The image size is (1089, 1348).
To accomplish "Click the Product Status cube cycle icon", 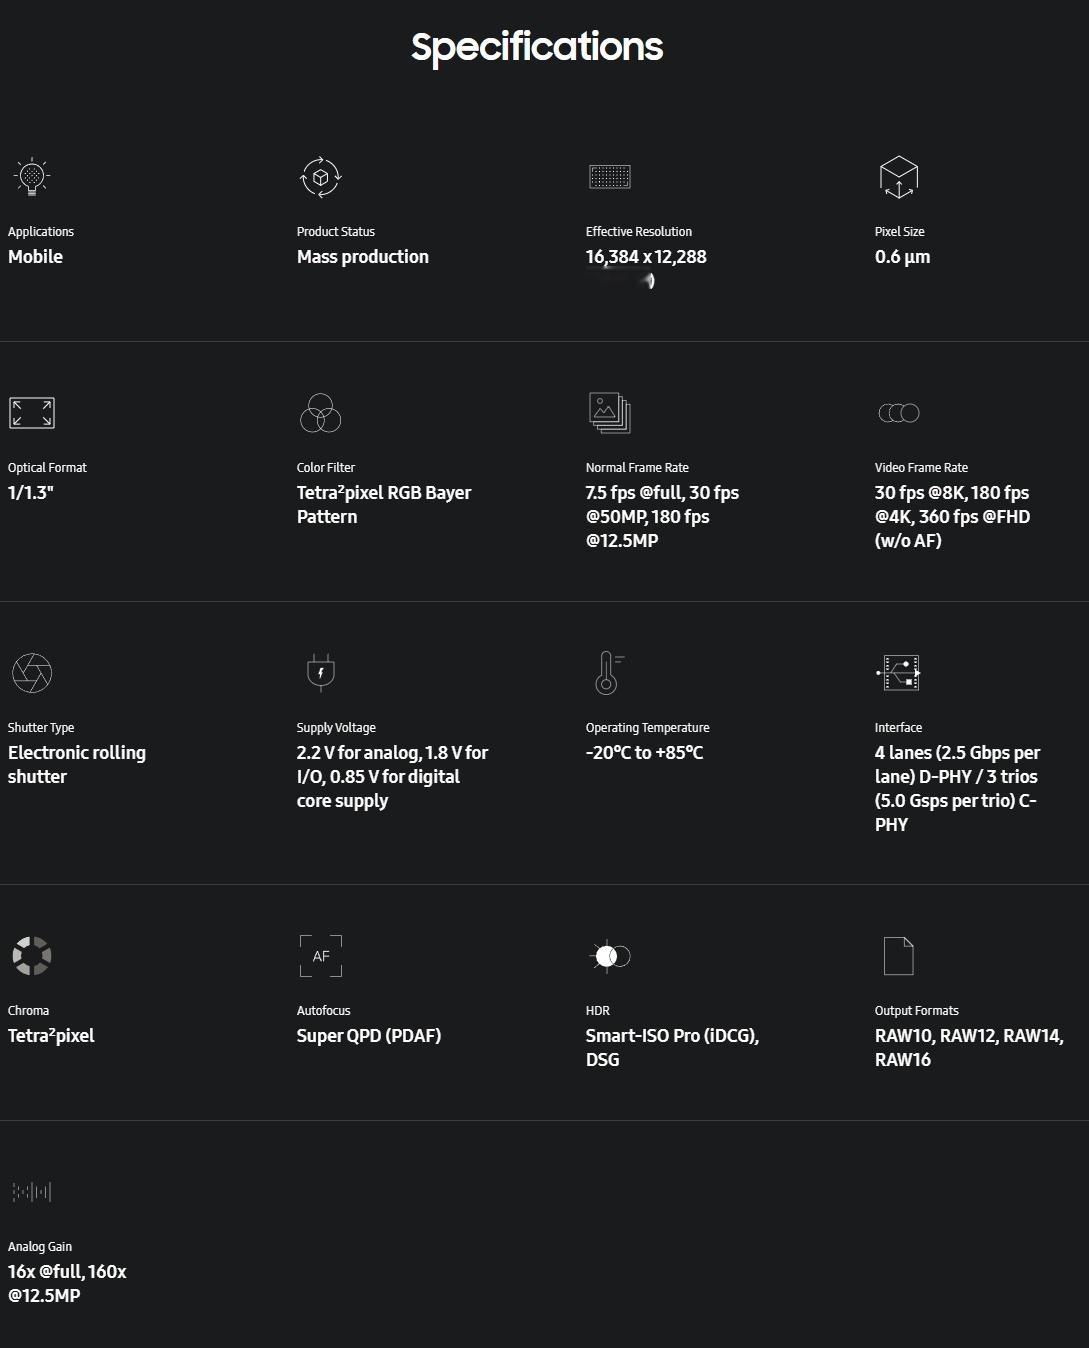I will [321, 177].
